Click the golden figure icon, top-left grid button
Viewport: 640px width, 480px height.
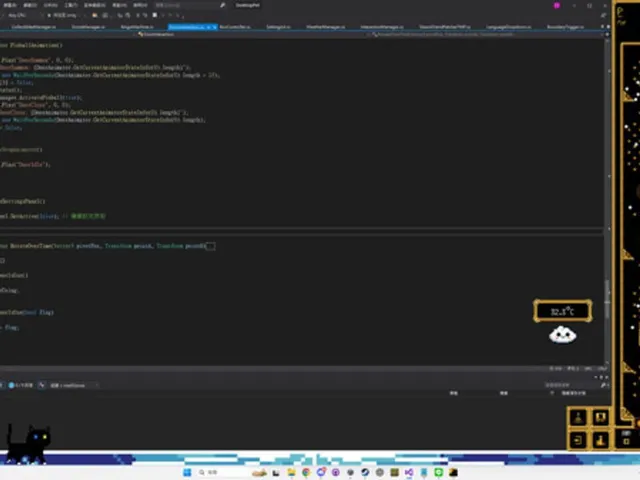(578, 418)
